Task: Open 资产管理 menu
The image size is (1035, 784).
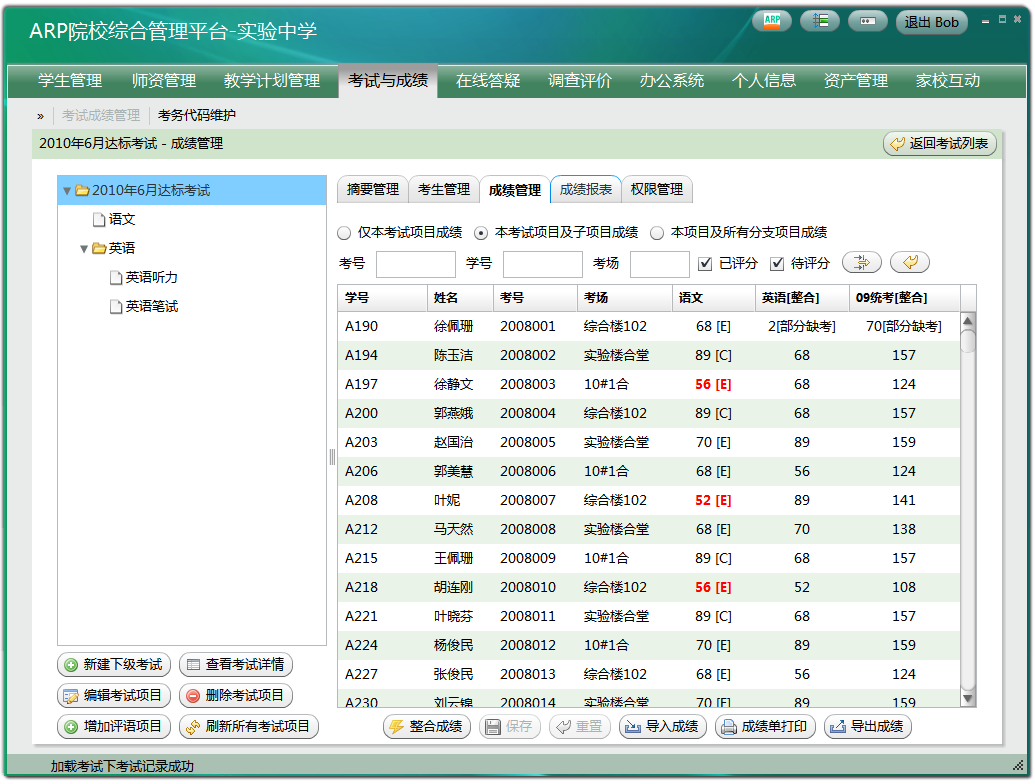Action: 855,81
